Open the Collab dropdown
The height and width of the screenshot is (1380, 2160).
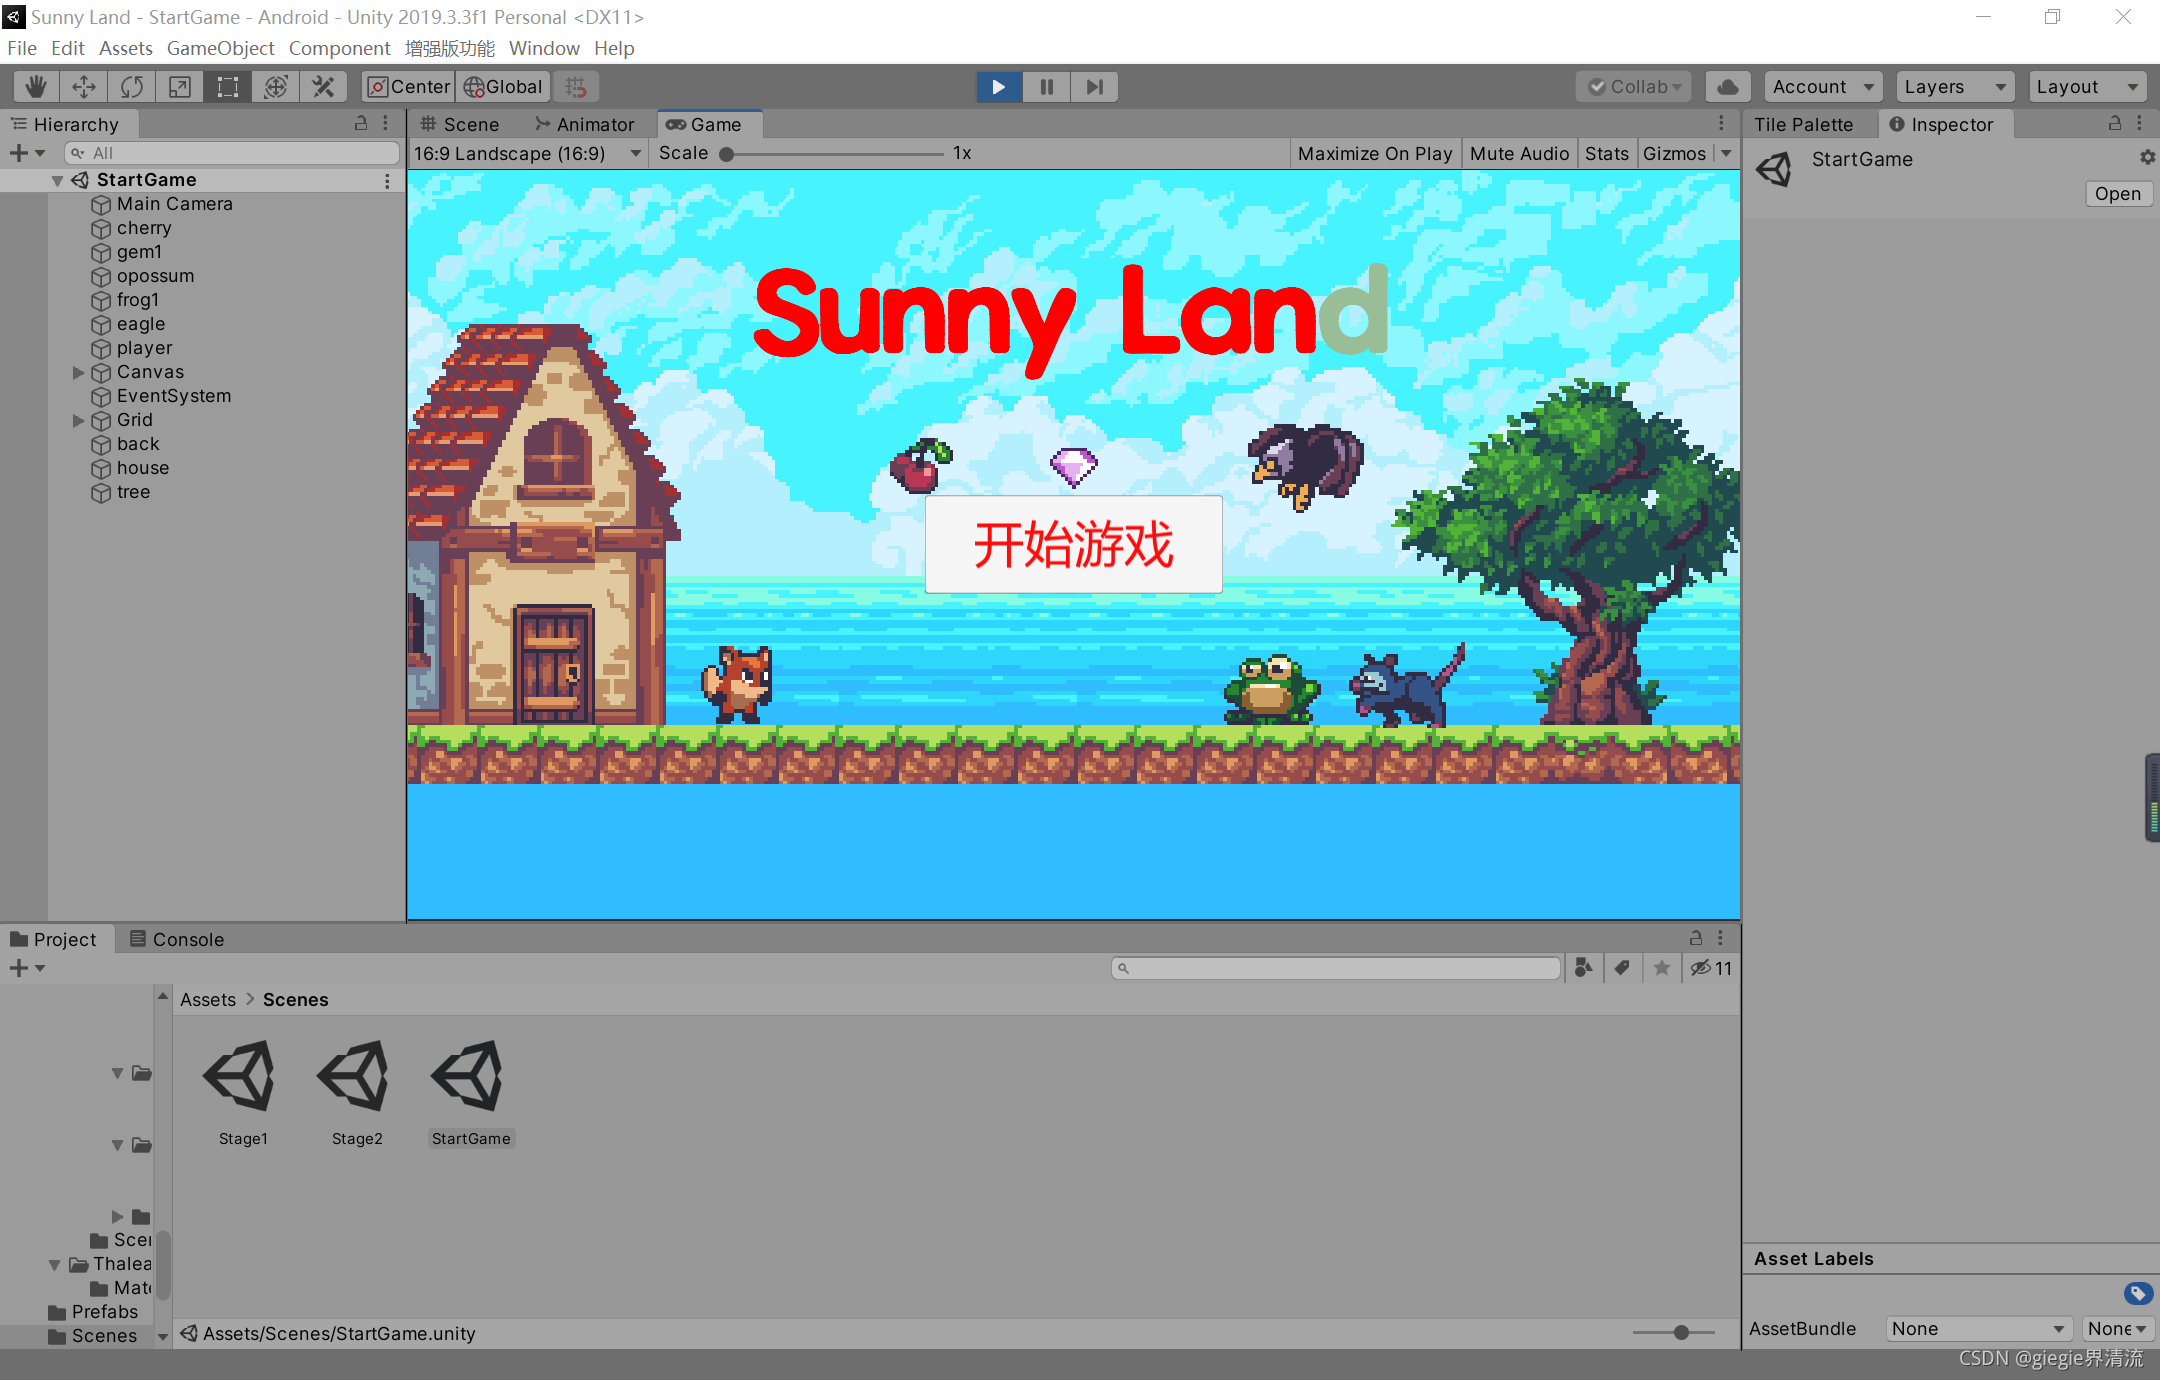click(1633, 87)
